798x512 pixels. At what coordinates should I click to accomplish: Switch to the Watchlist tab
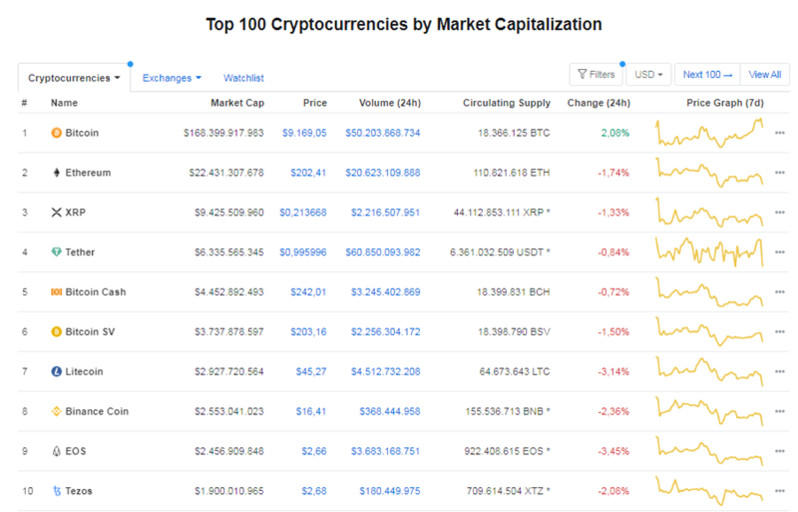243,77
